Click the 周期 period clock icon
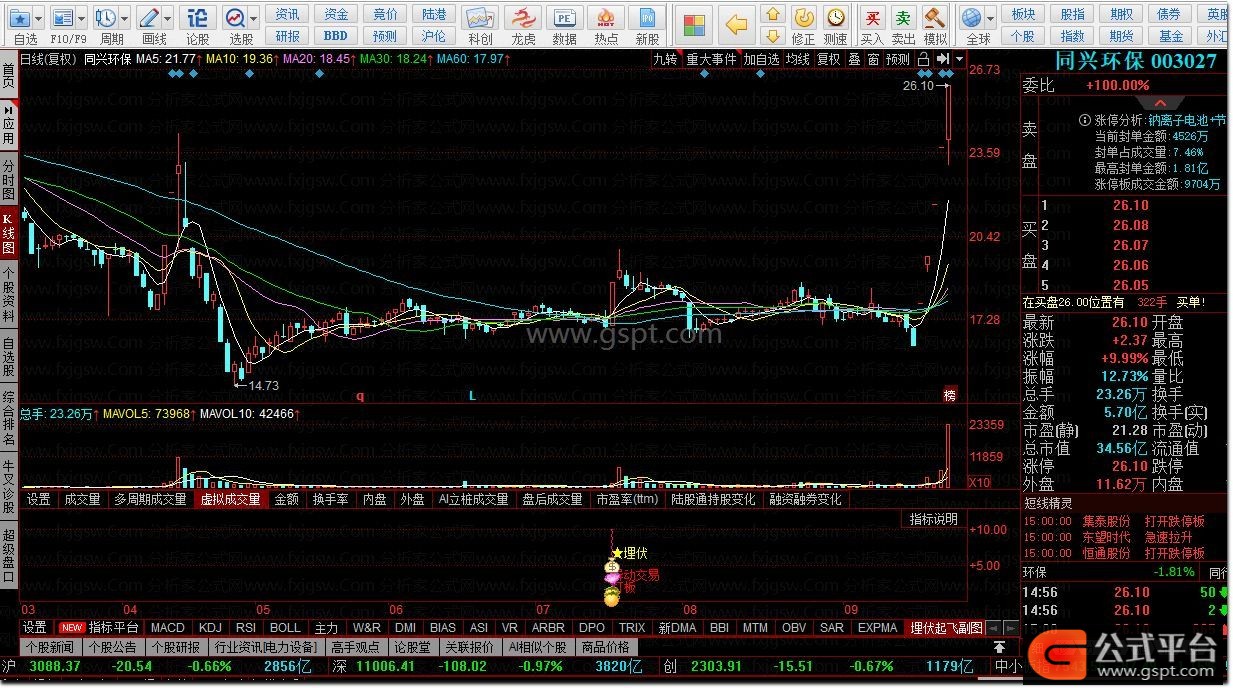 click(106, 18)
